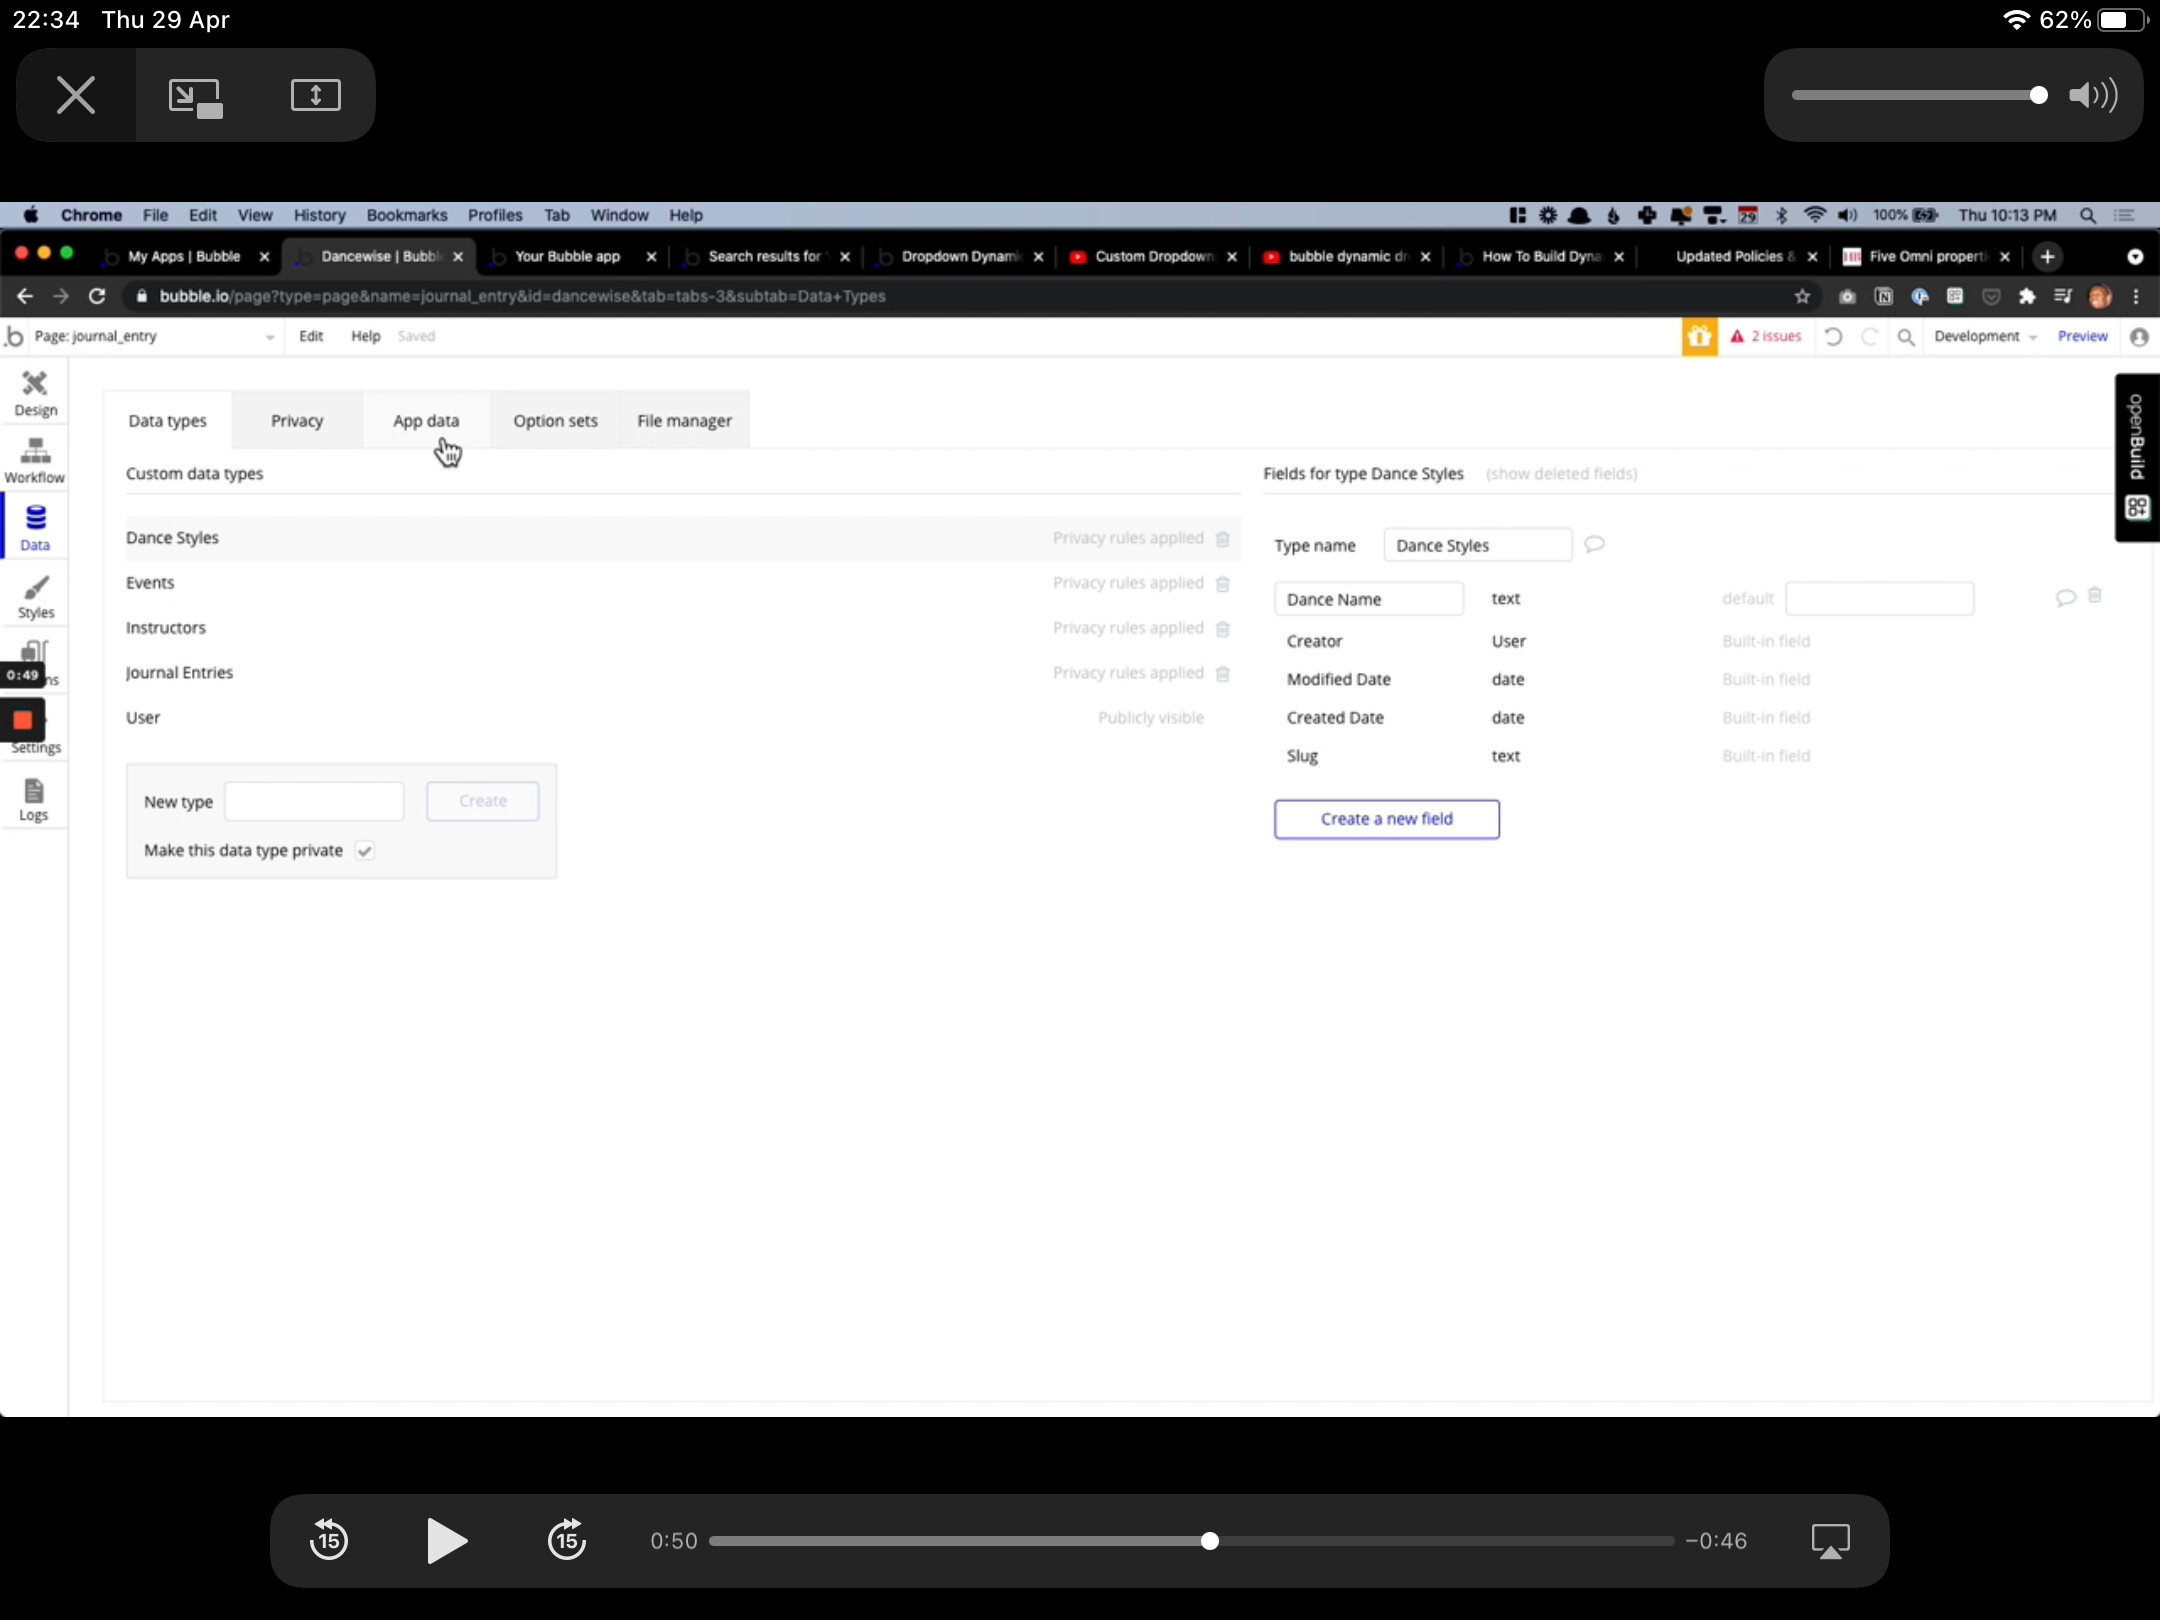Uncheck Make this data type private
This screenshot has width=2160, height=1620.
coord(363,851)
